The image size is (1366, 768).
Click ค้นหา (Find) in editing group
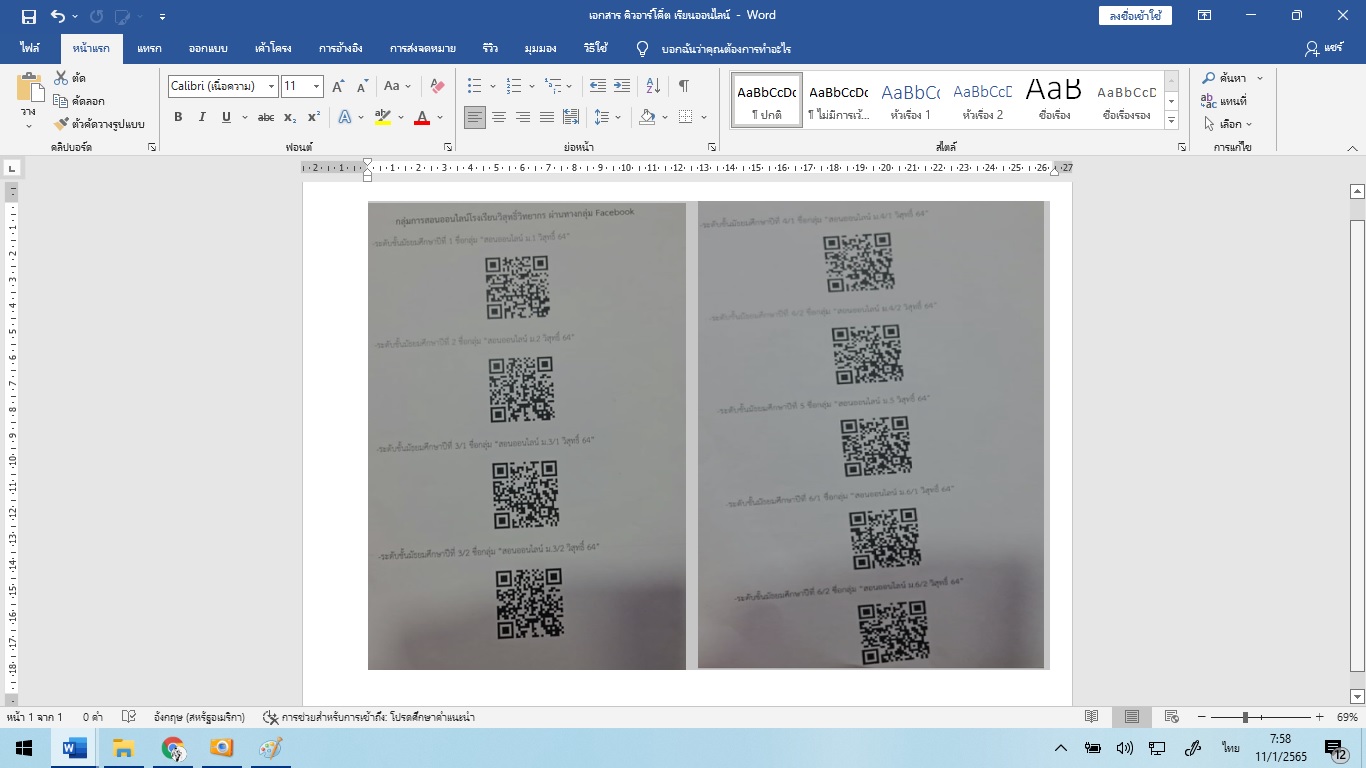pyautogui.click(x=1224, y=78)
